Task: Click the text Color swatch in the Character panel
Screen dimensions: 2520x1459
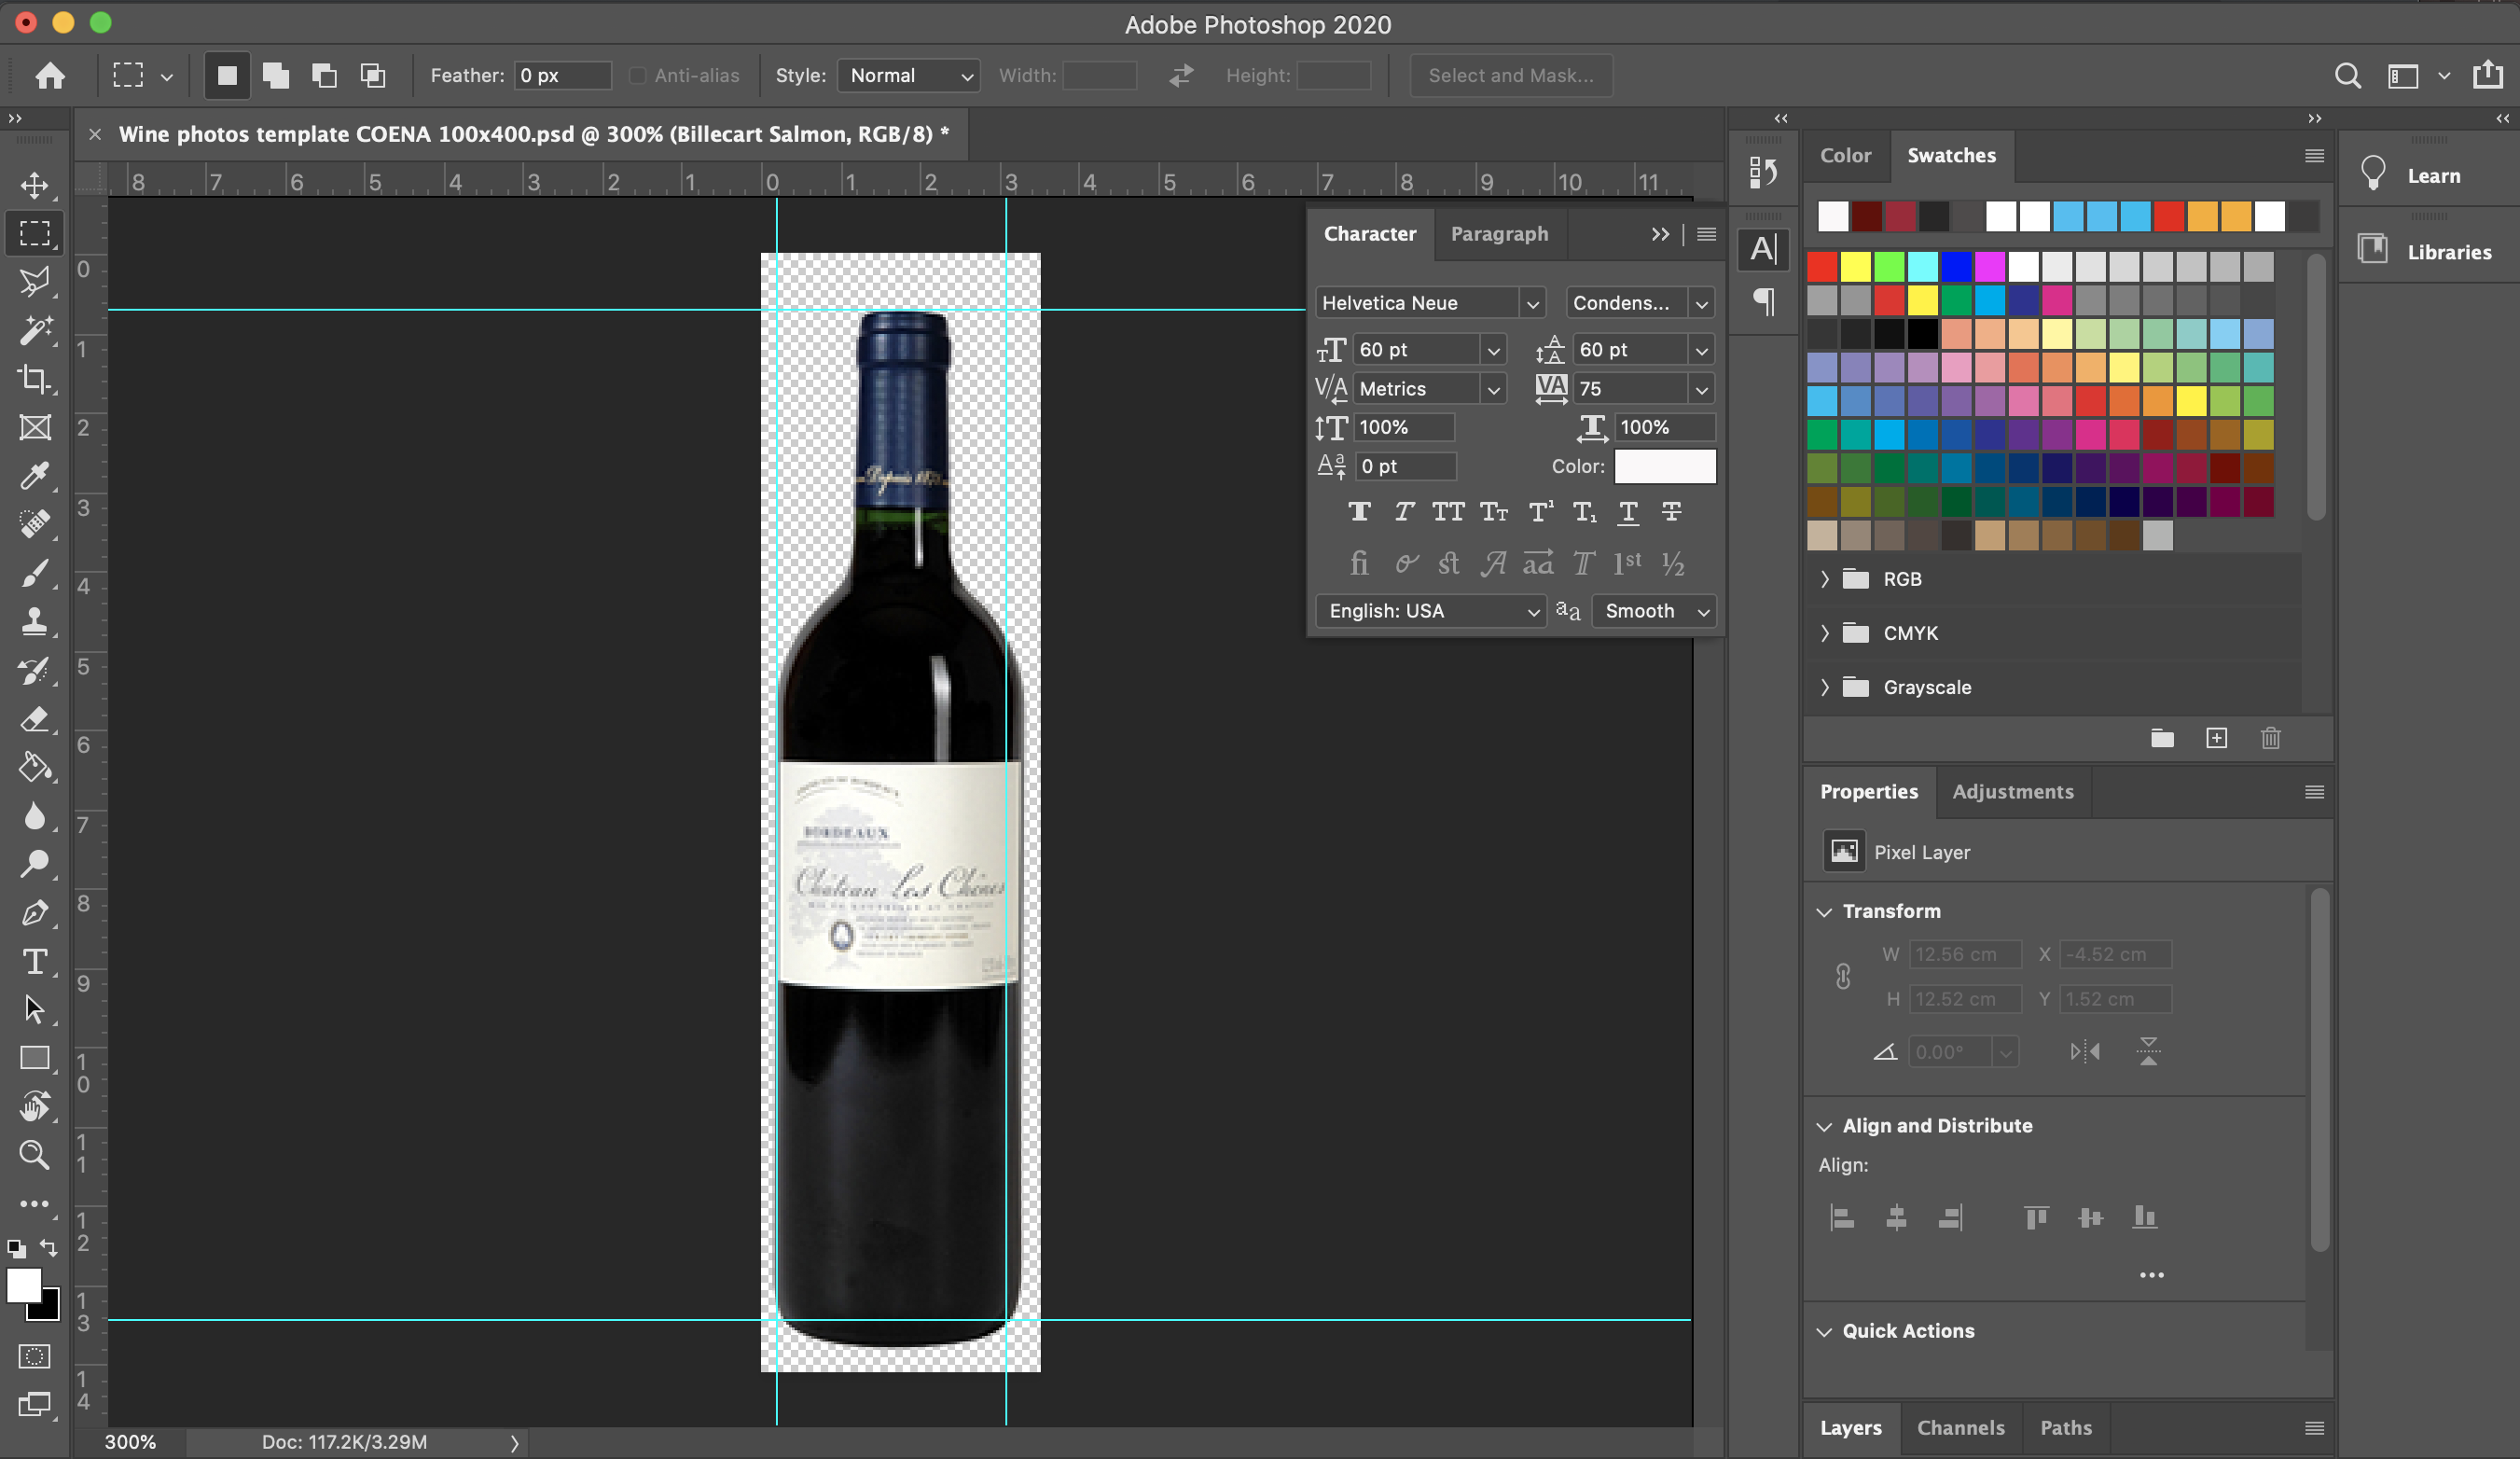Action: point(1664,466)
